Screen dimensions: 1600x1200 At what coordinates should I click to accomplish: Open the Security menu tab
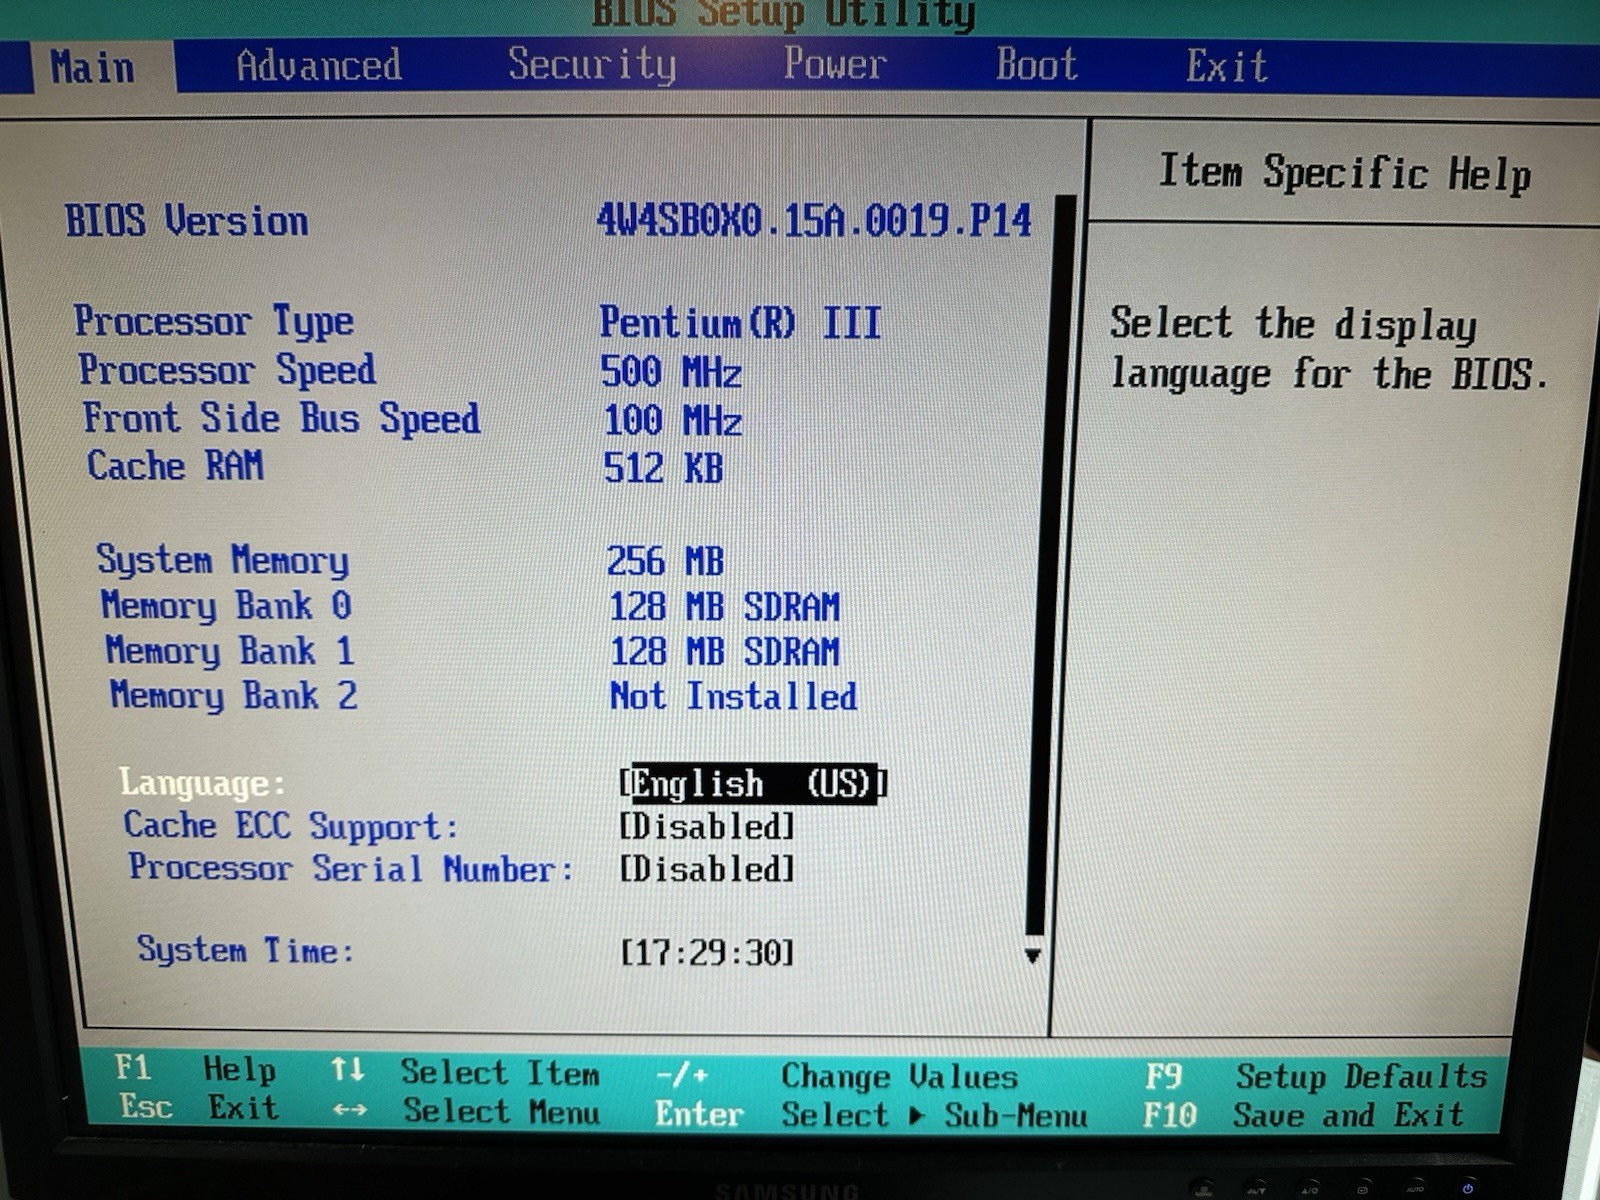coord(592,65)
